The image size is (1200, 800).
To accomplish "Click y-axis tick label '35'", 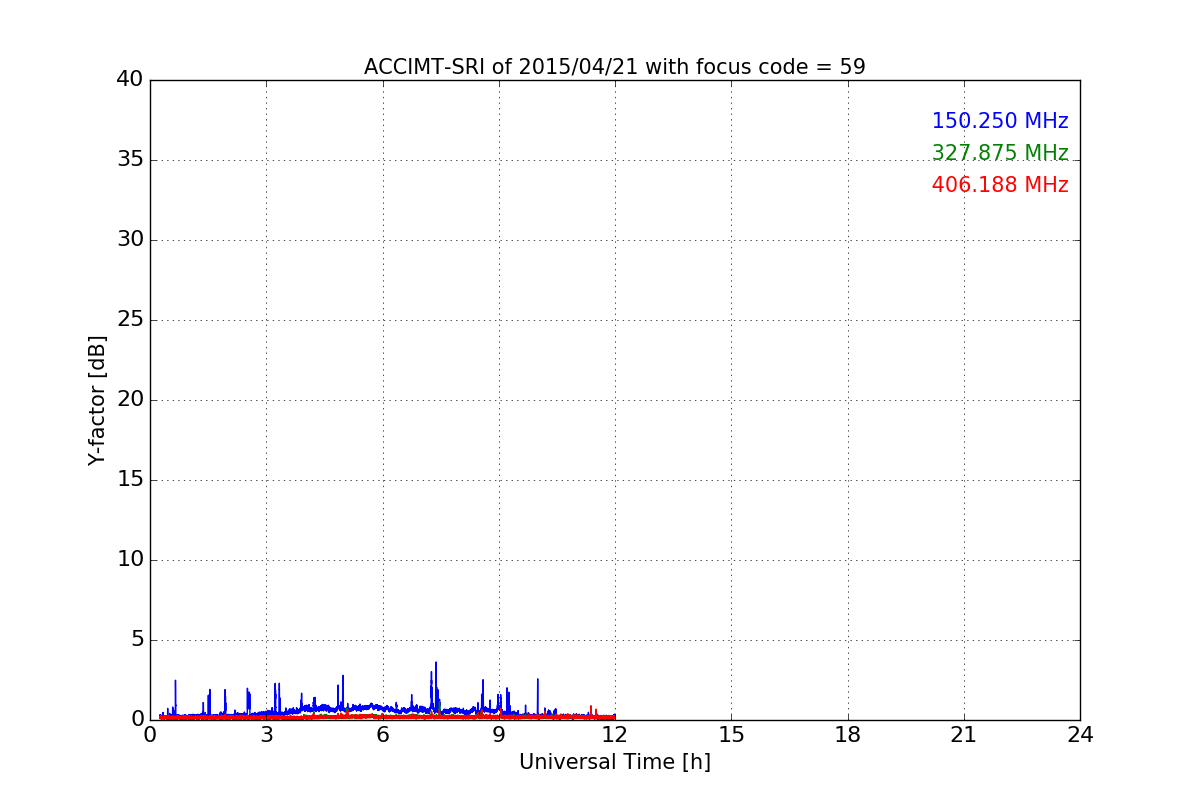I will [130, 160].
